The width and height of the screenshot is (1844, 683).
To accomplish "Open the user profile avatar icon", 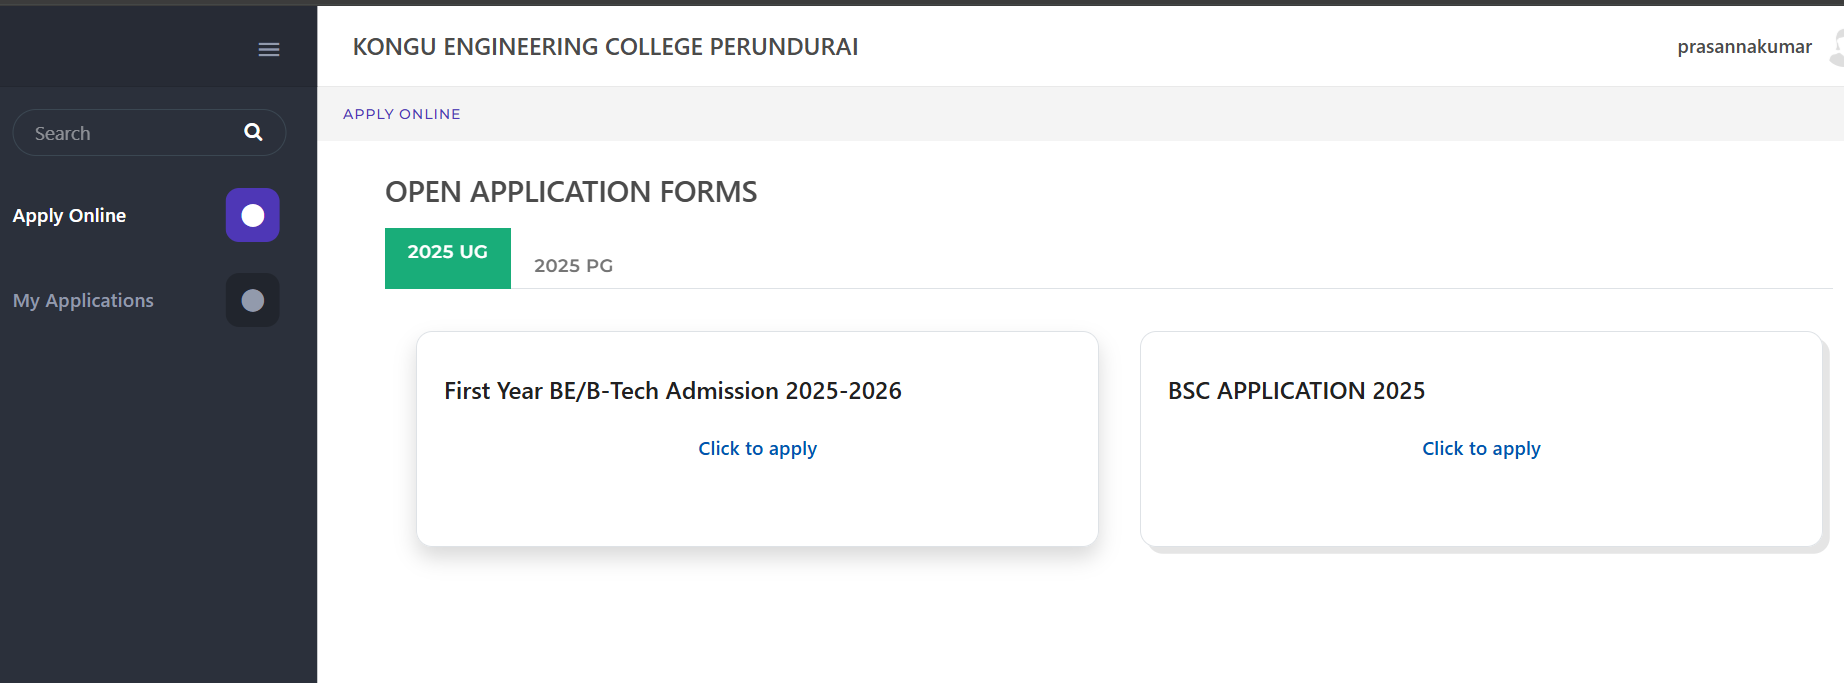I will click(x=1838, y=46).
